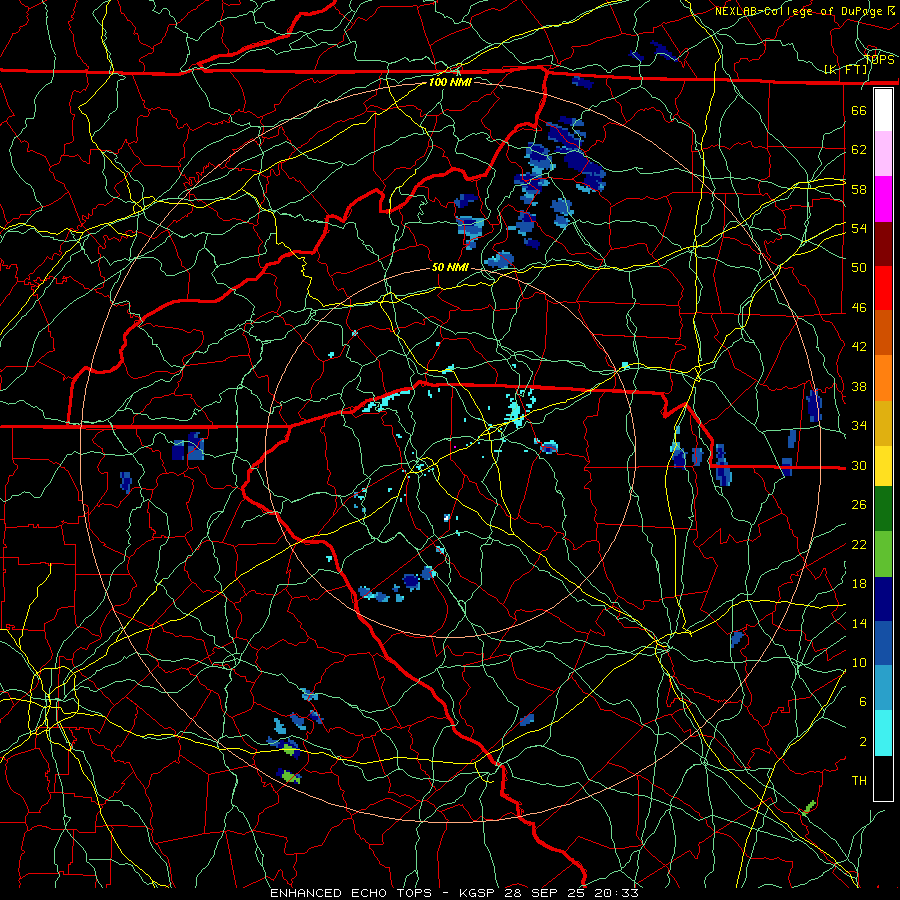900x900 pixels.
Task: Click the light pink legend swatch
Action: point(883,154)
